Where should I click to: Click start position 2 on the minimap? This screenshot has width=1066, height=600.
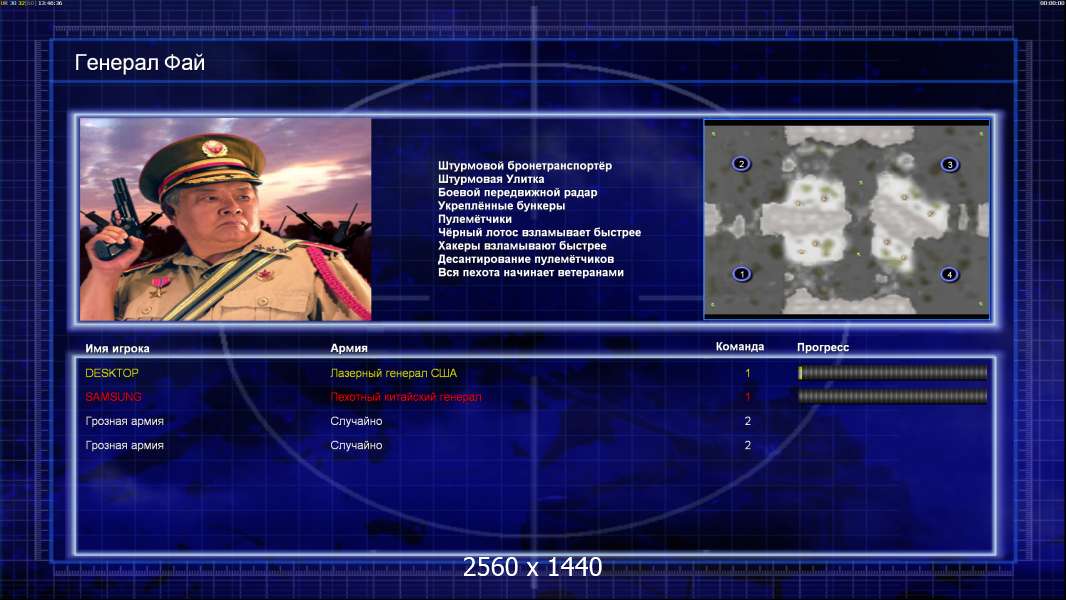pyautogui.click(x=741, y=163)
